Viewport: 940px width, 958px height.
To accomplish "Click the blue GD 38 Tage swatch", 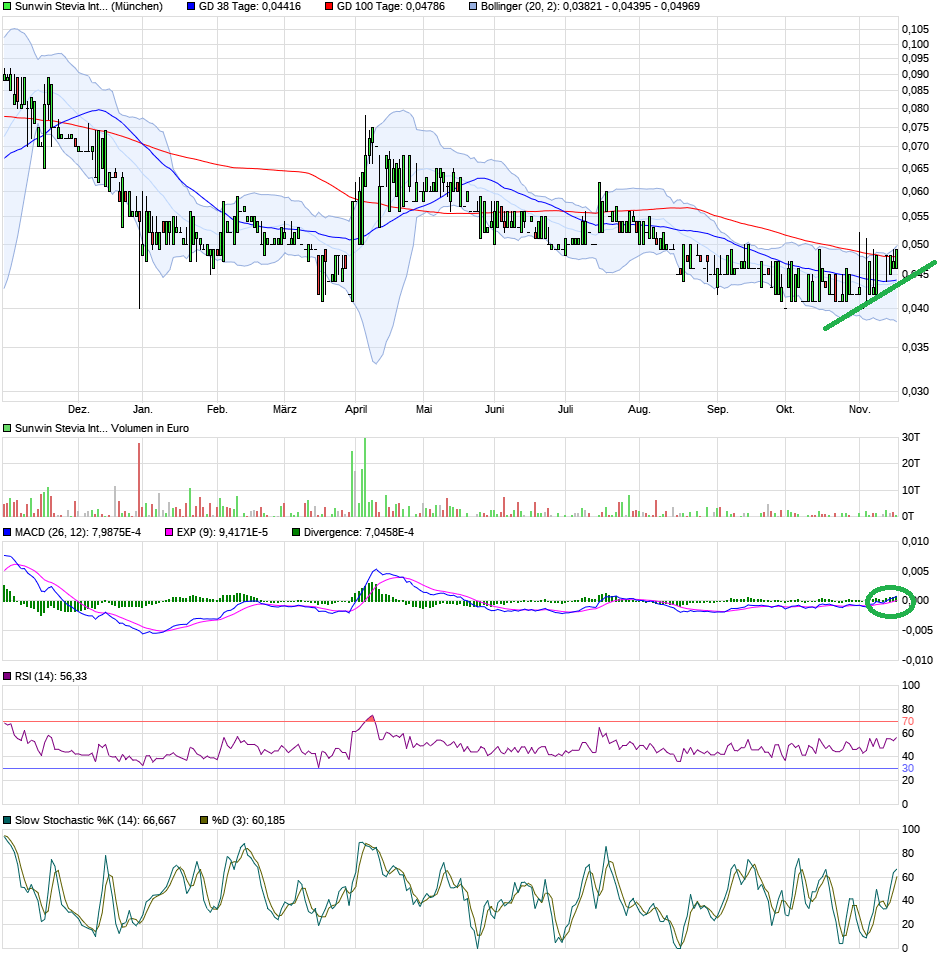I will click(191, 7).
